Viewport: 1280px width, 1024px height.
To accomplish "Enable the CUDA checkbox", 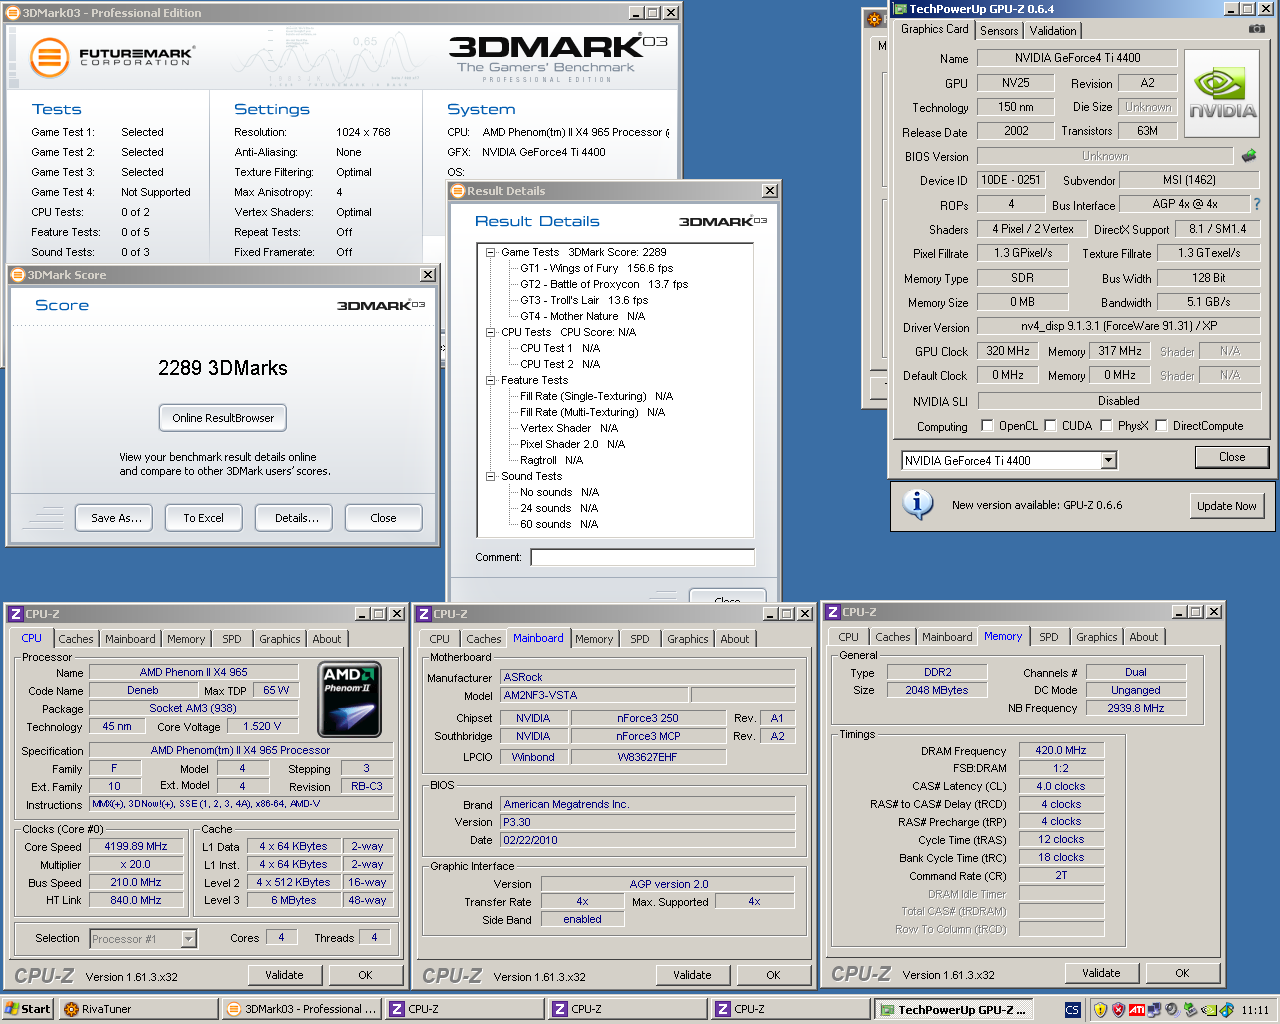I will click(x=1050, y=425).
